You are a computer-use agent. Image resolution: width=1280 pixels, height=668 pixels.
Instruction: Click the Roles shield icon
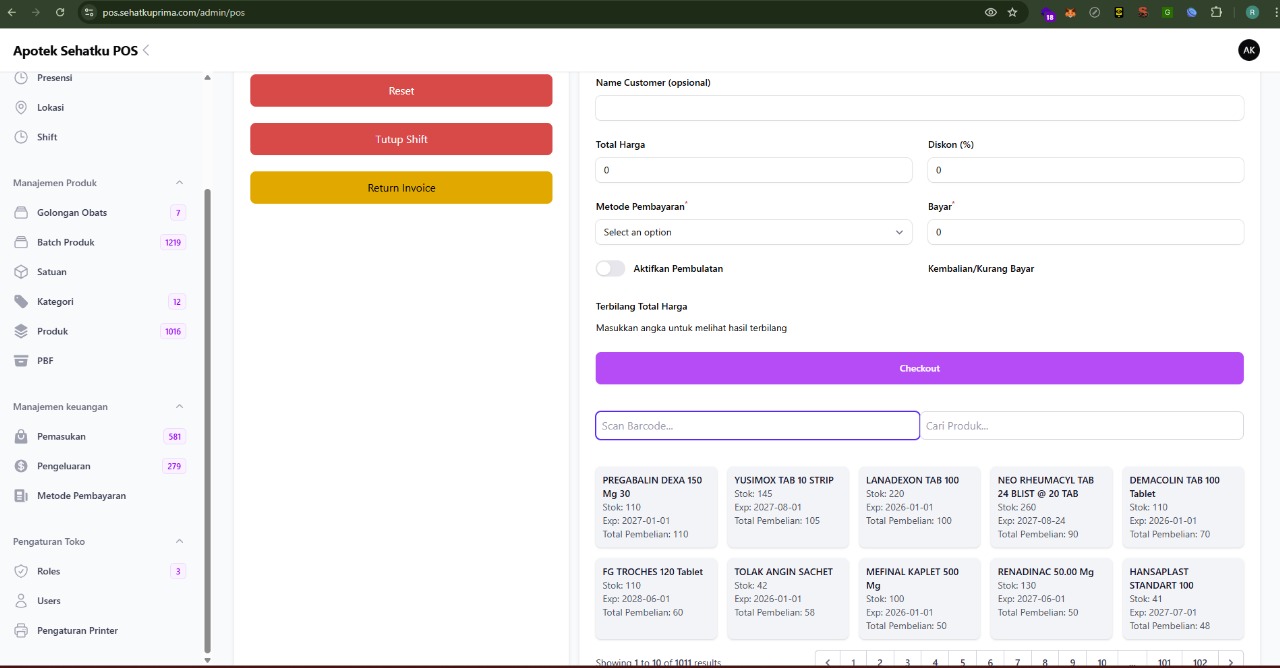(21, 571)
